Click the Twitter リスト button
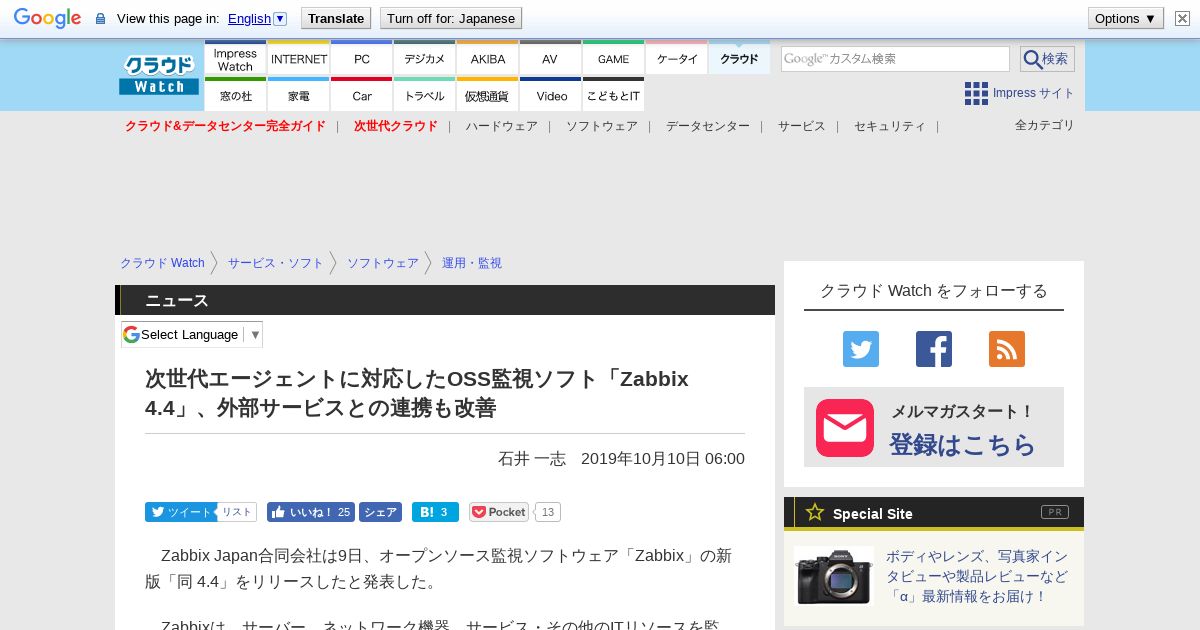Image resolution: width=1200 pixels, height=630 pixels. pos(237,512)
